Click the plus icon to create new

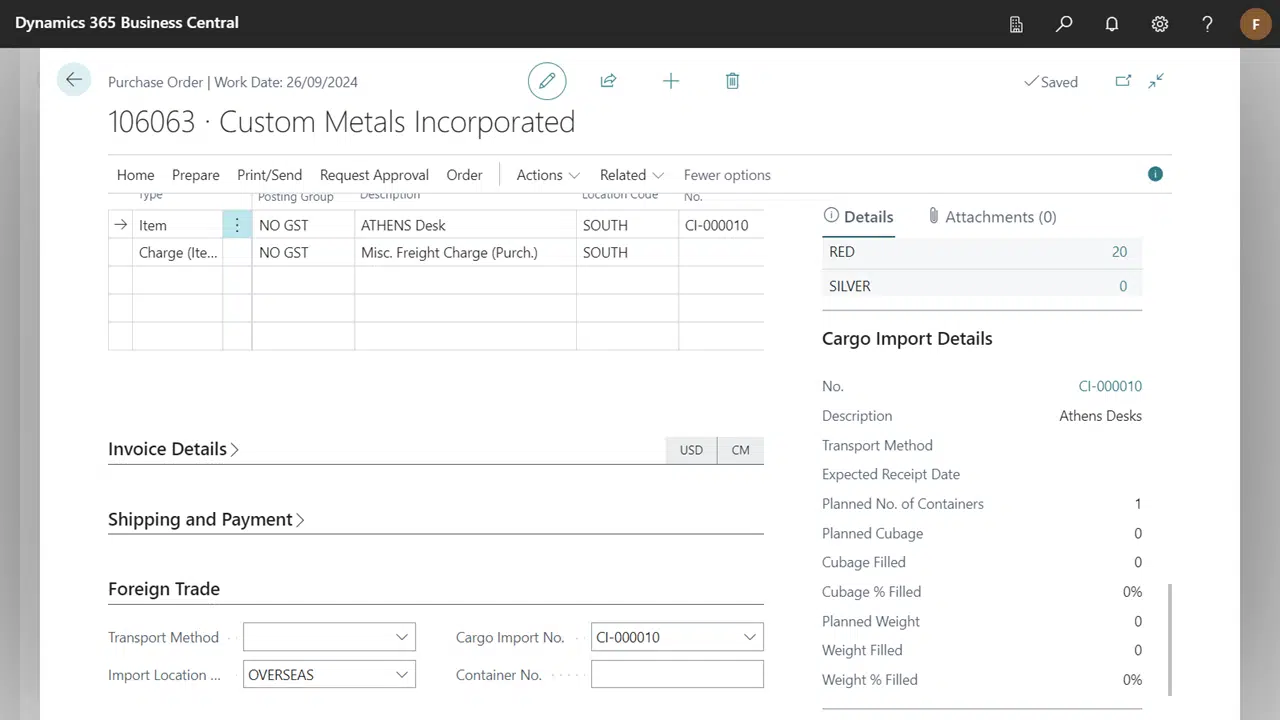pyautogui.click(x=671, y=81)
